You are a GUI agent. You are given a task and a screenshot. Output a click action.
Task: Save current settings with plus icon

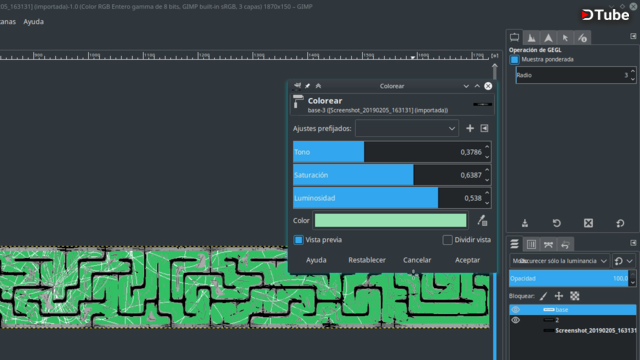(x=470, y=128)
